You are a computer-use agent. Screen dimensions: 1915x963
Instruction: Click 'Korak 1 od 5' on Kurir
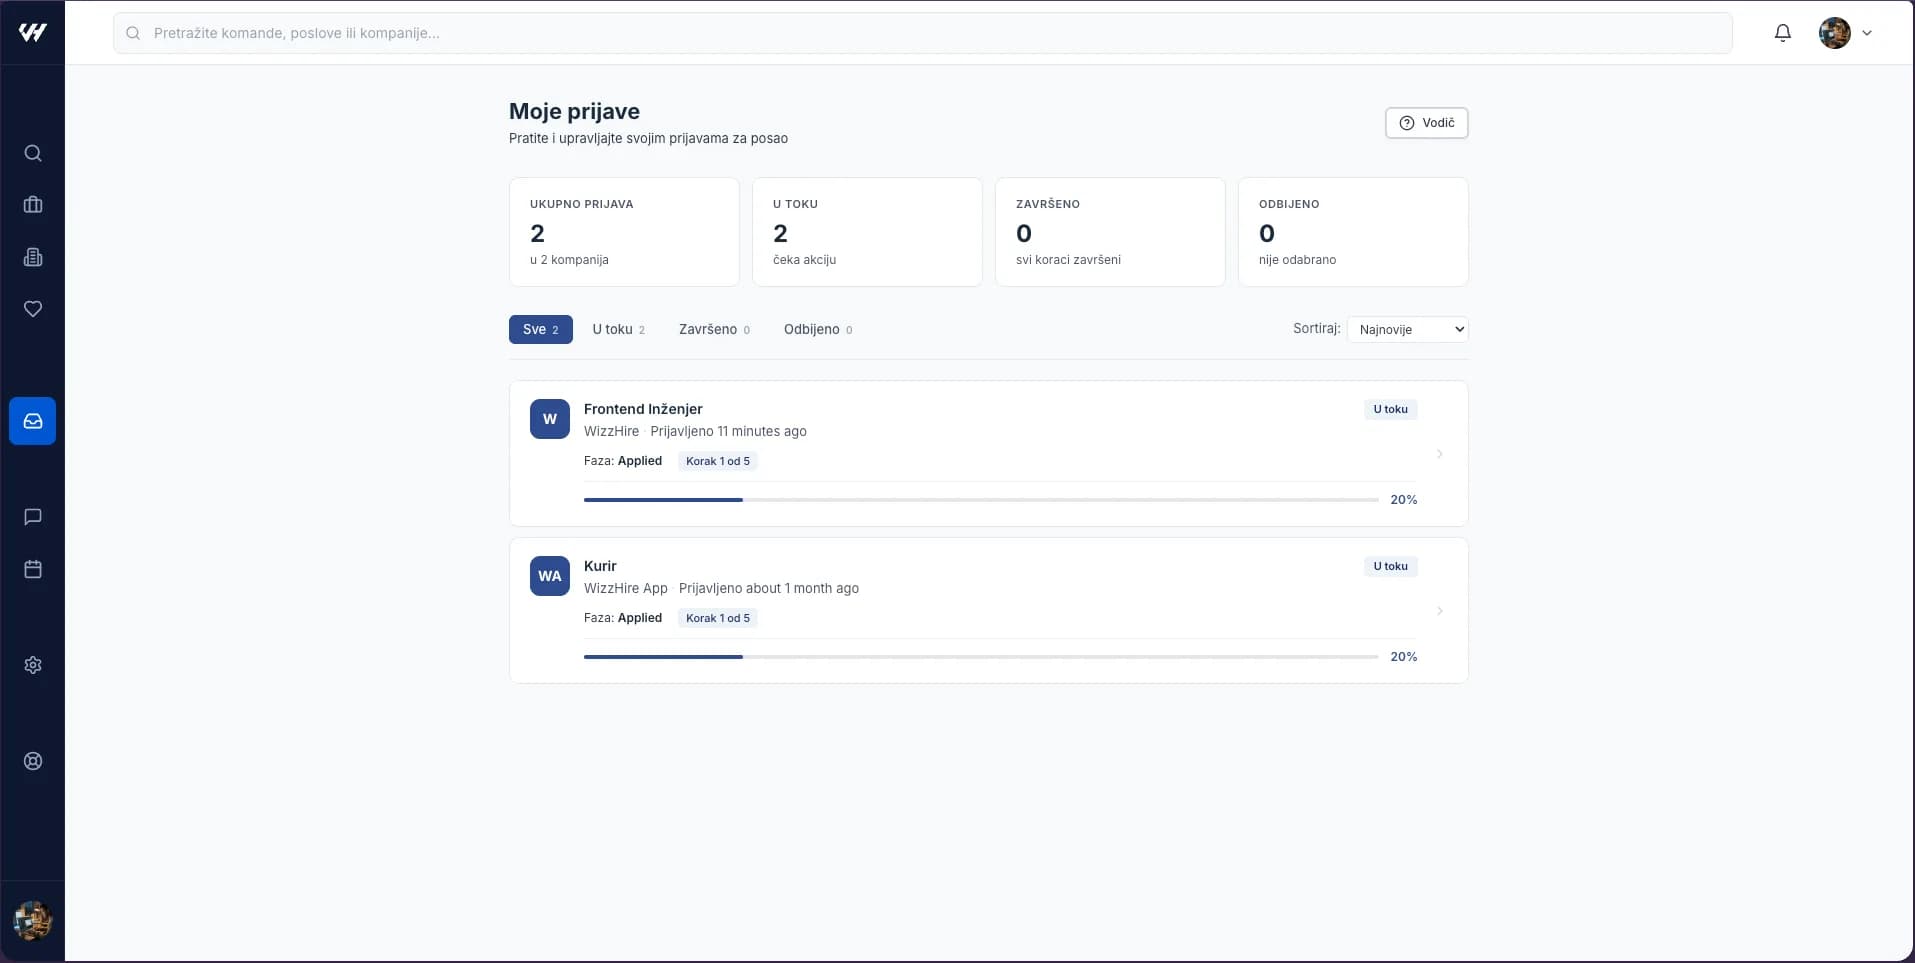pos(718,618)
